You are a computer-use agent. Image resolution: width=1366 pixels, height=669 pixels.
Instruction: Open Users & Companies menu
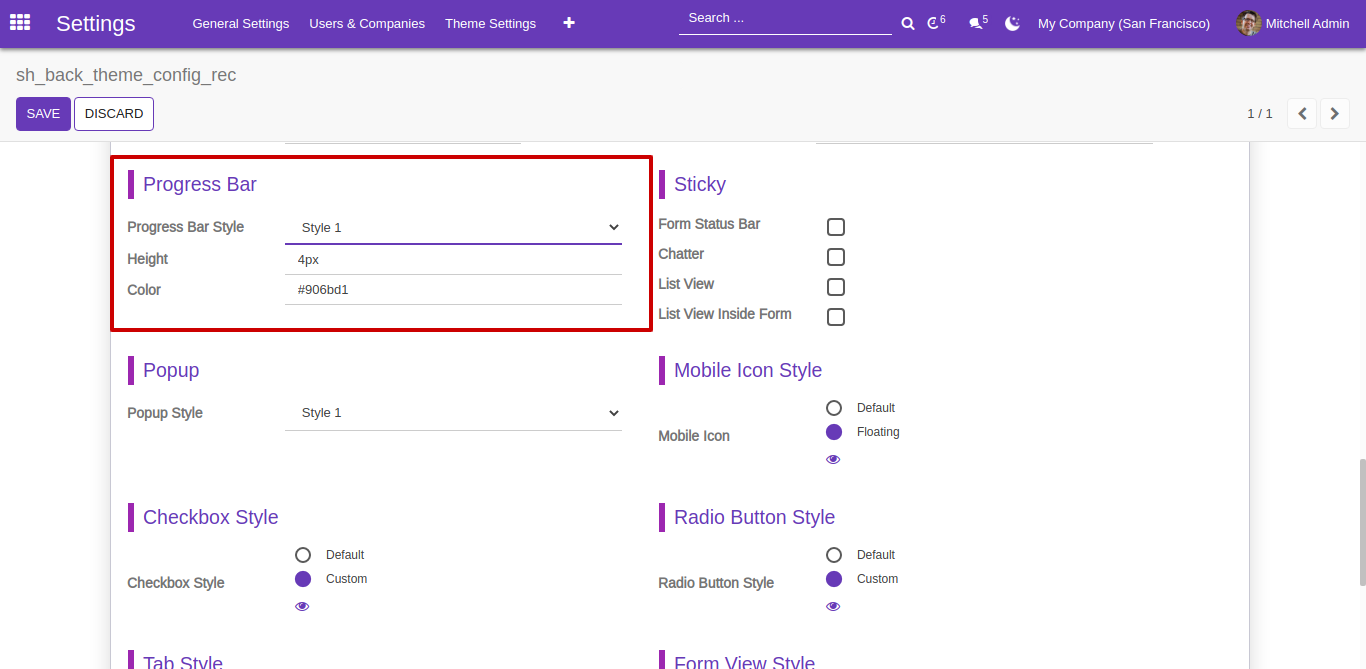point(367,23)
